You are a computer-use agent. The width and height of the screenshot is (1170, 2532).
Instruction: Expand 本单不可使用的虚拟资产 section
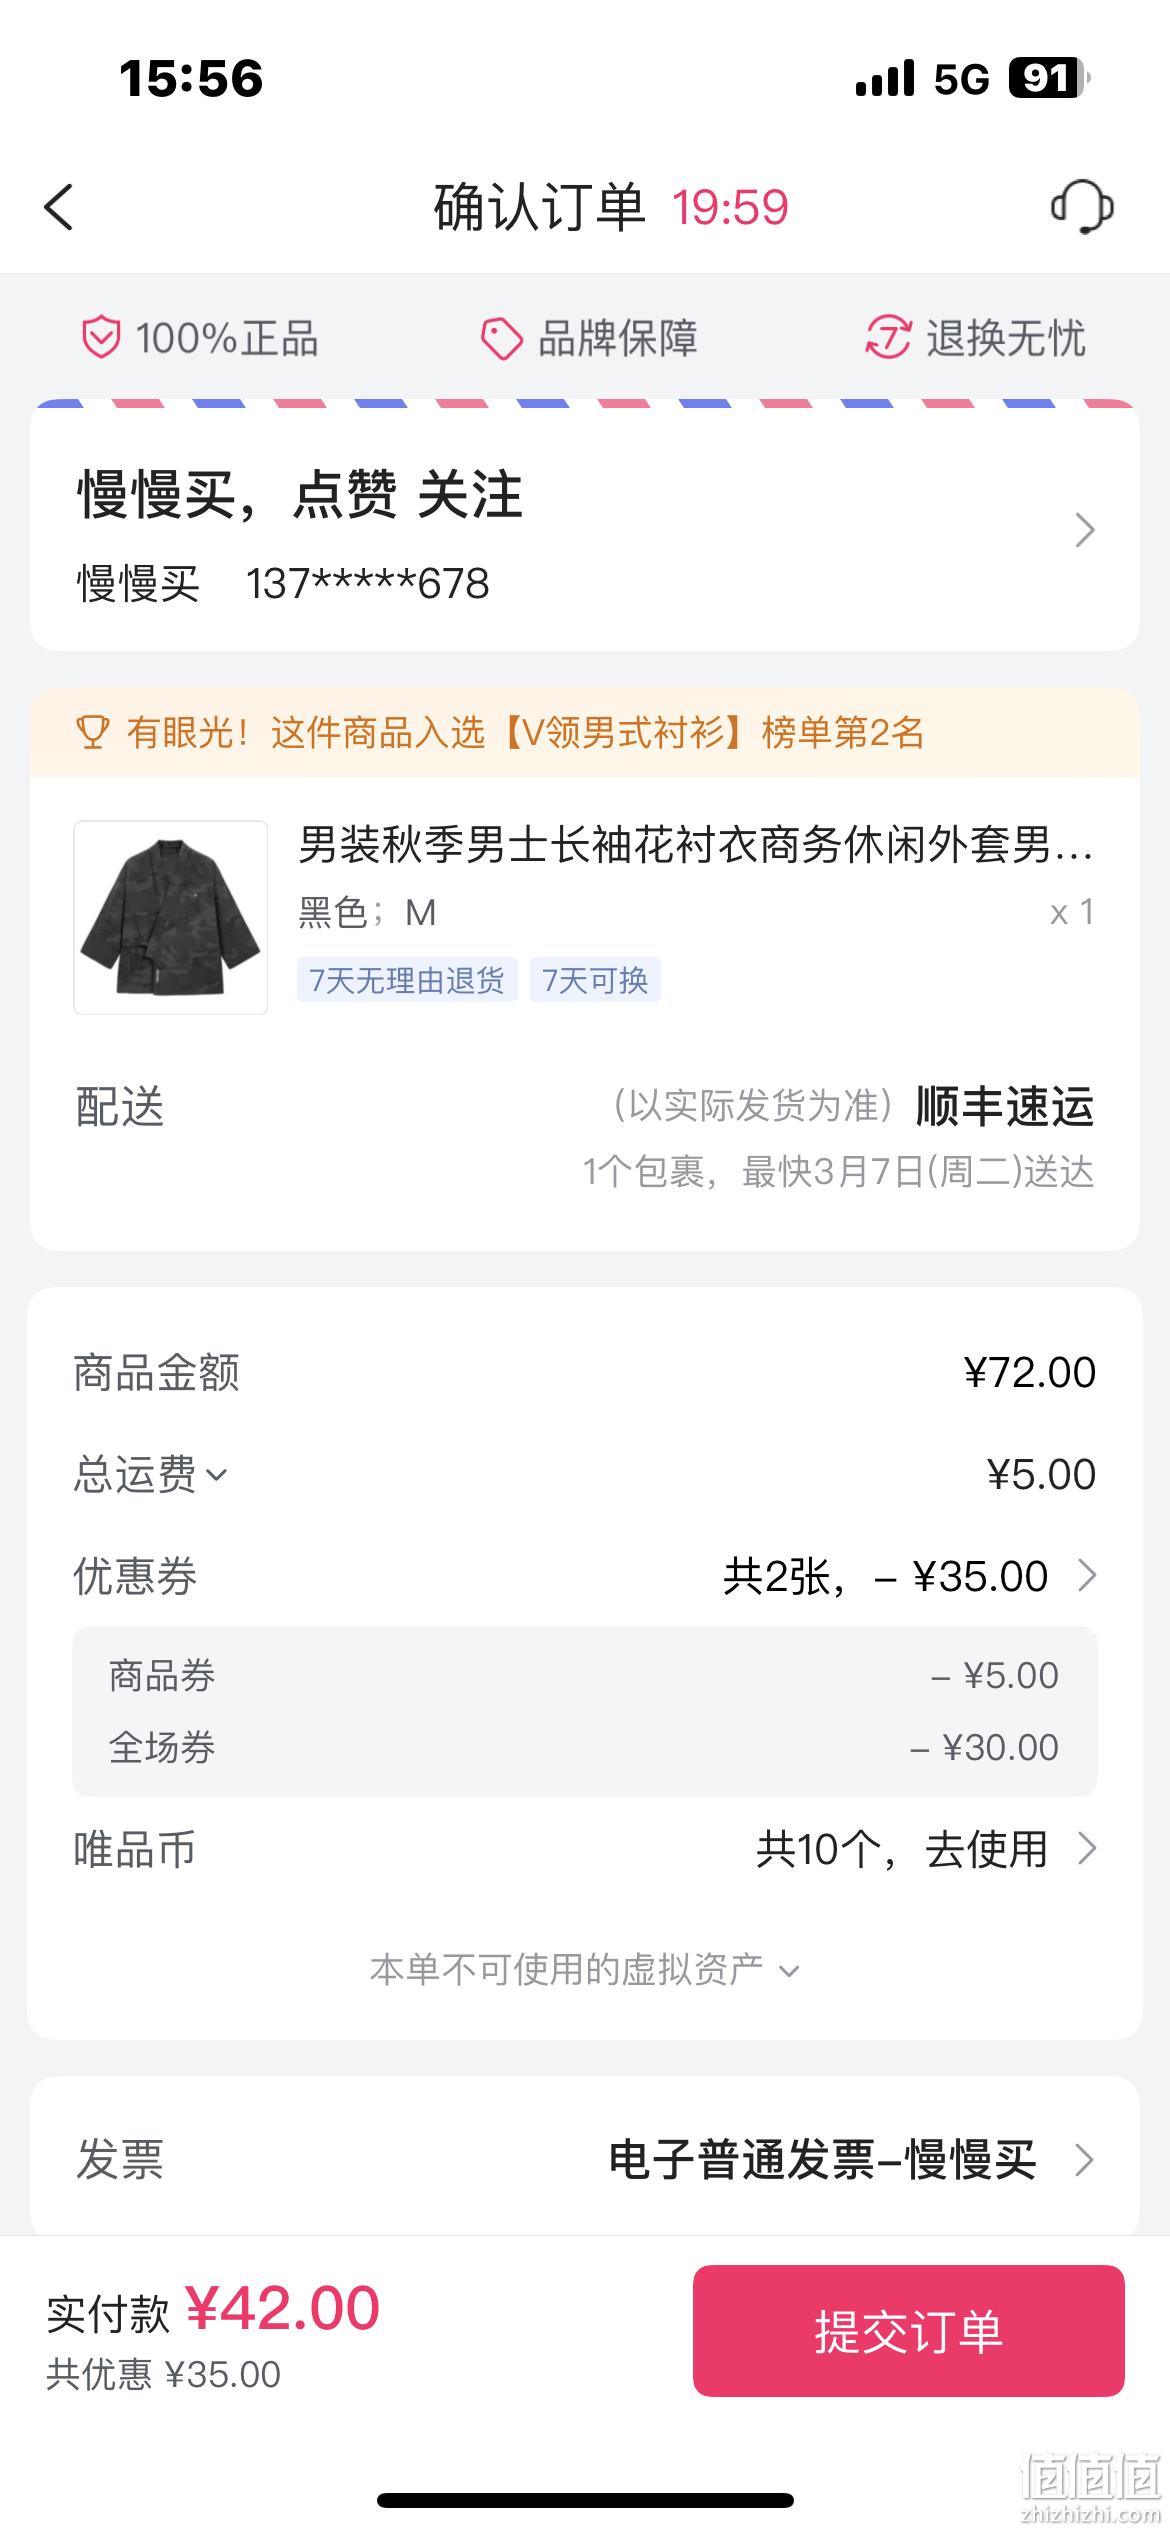pyautogui.click(x=585, y=1969)
